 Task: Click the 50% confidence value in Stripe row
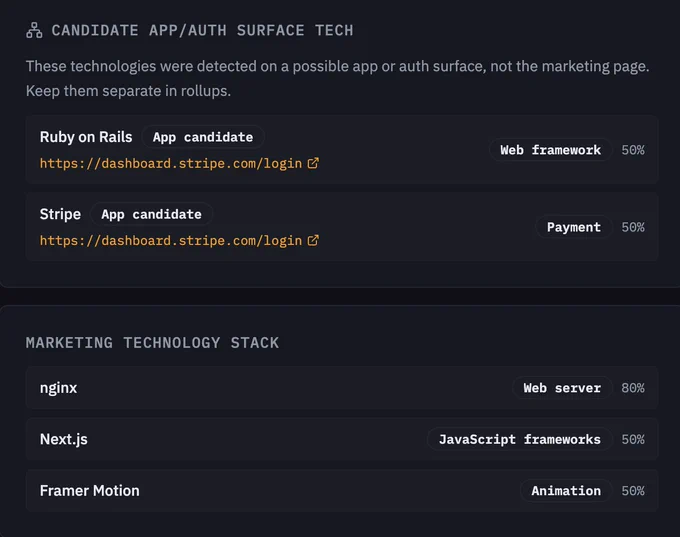coord(633,227)
